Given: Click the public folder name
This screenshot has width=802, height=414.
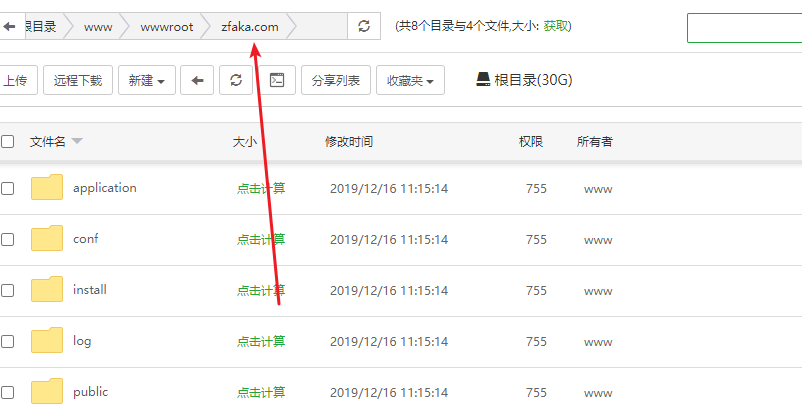Looking at the screenshot, I should [91, 392].
